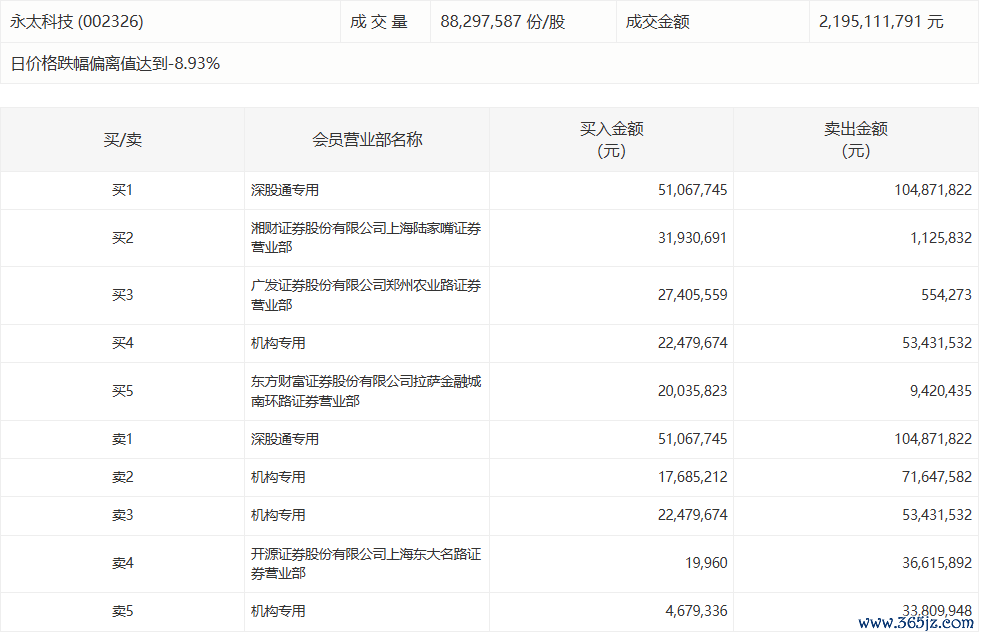
Task: Select turnover value 2,195,111,791 元
Action: [881, 22]
